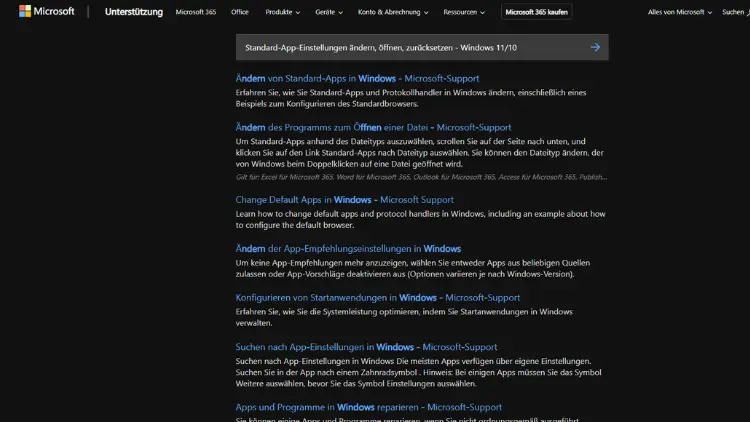
Task: Open result Ändern des Programms zum Öffnen einer Datei
Action: coord(373,127)
